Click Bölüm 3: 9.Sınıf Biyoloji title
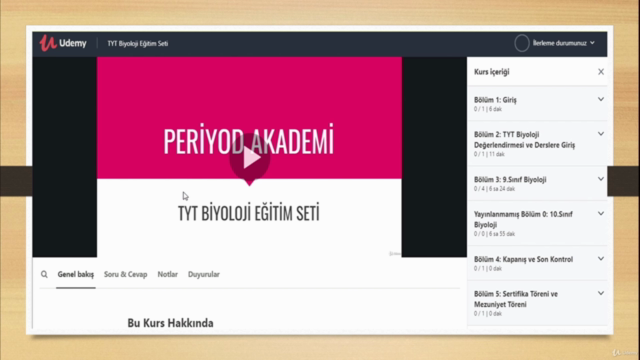The width and height of the screenshot is (640, 360). (x=510, y=180)
